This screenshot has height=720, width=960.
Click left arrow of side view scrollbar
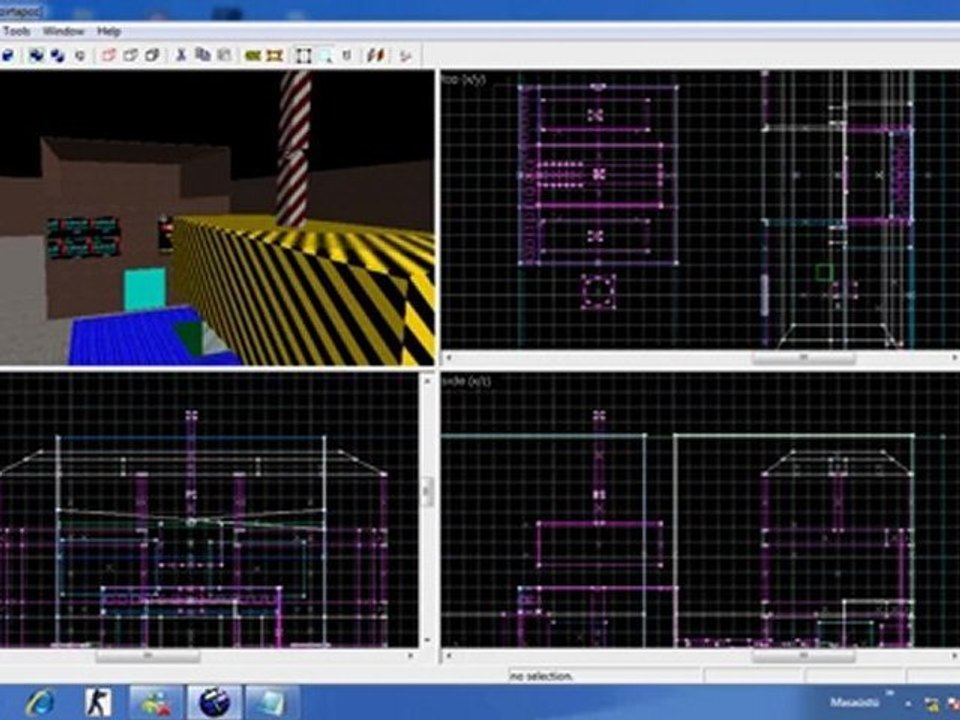tap(449, 656)
